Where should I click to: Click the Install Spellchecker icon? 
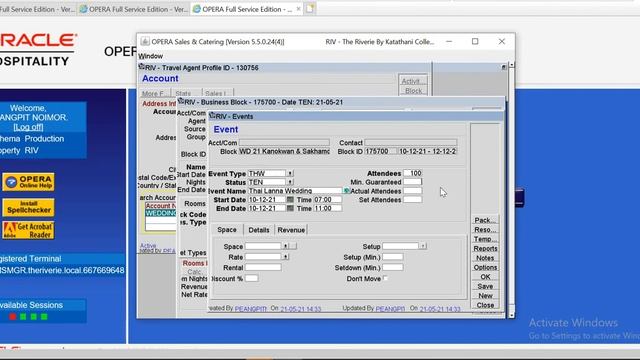click(x=29, y=207)
